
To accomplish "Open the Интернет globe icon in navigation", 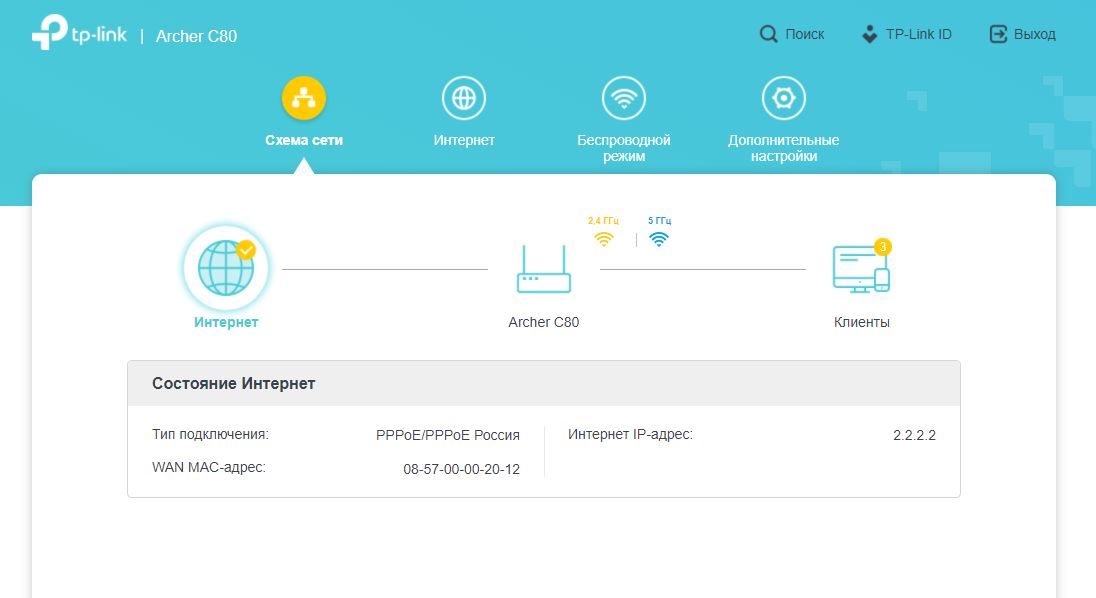I will coord(464,98).
